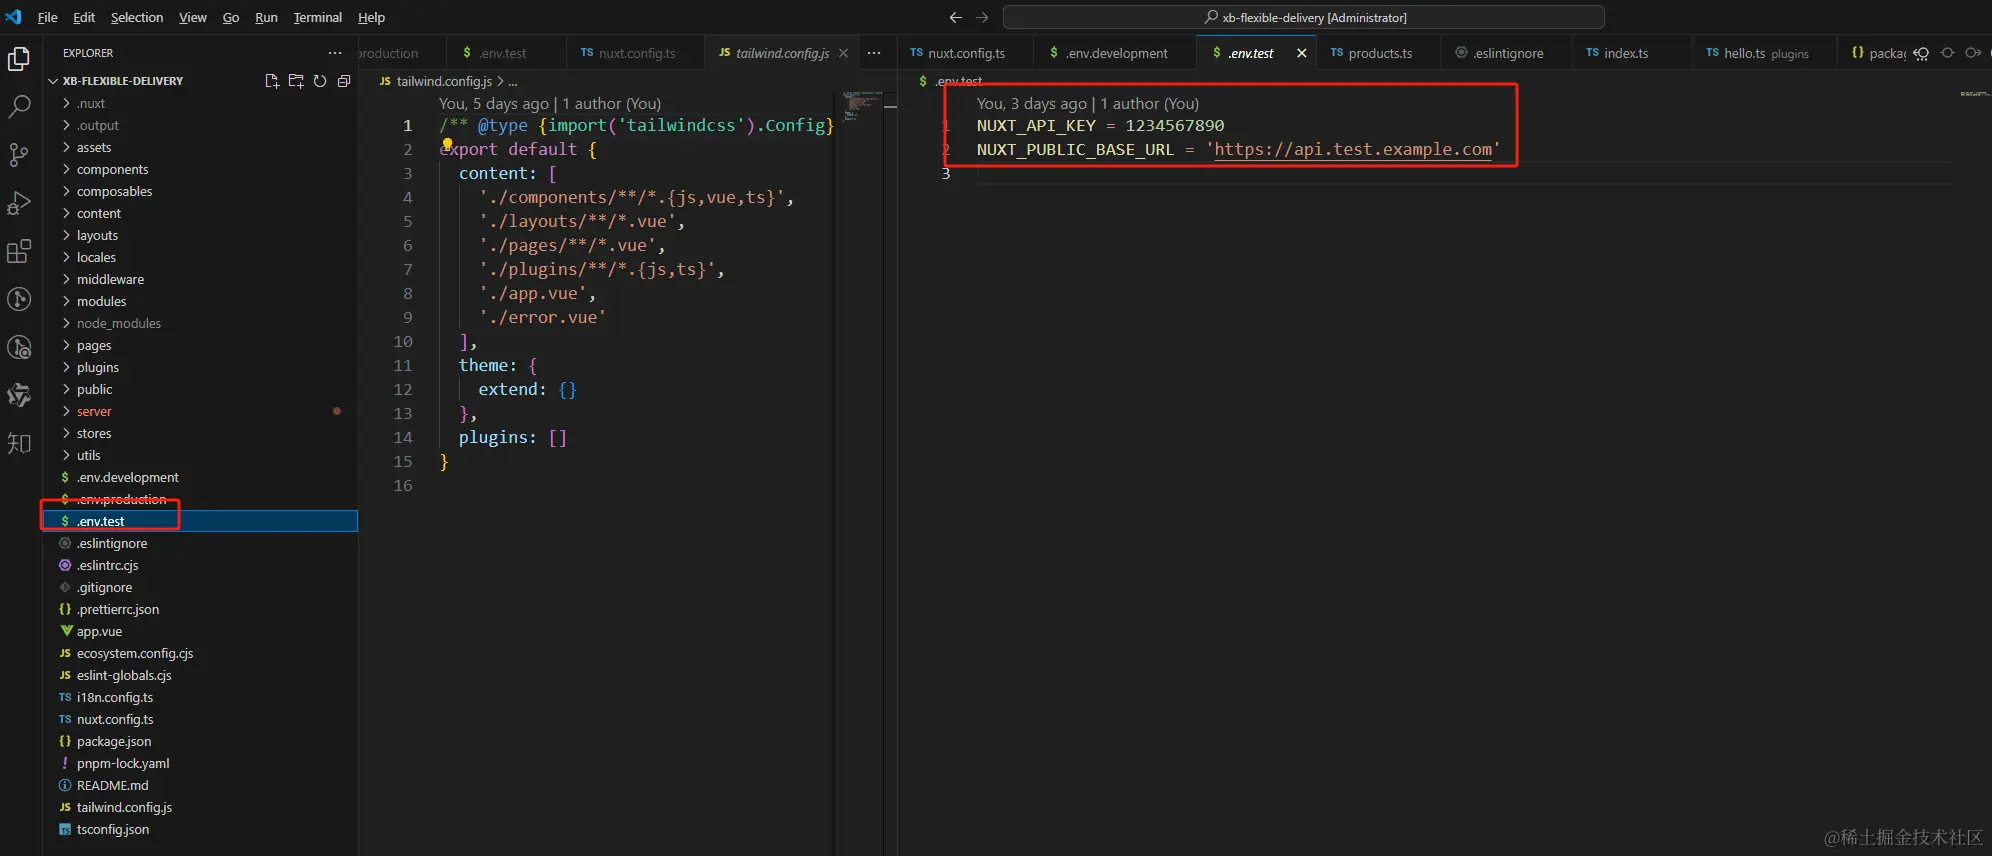Image resolution: width=1992 pixels, height=856 pixels.
Task: Collapse all folders in Explorer
Action: pyautogui.click(x=344, y=81)
